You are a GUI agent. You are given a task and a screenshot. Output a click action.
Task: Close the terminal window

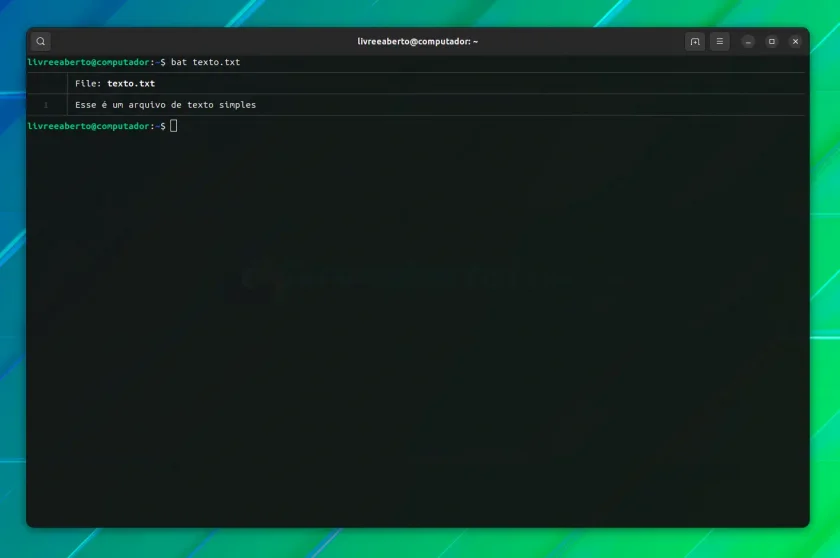pyautogui.click(x=795, y=41)
